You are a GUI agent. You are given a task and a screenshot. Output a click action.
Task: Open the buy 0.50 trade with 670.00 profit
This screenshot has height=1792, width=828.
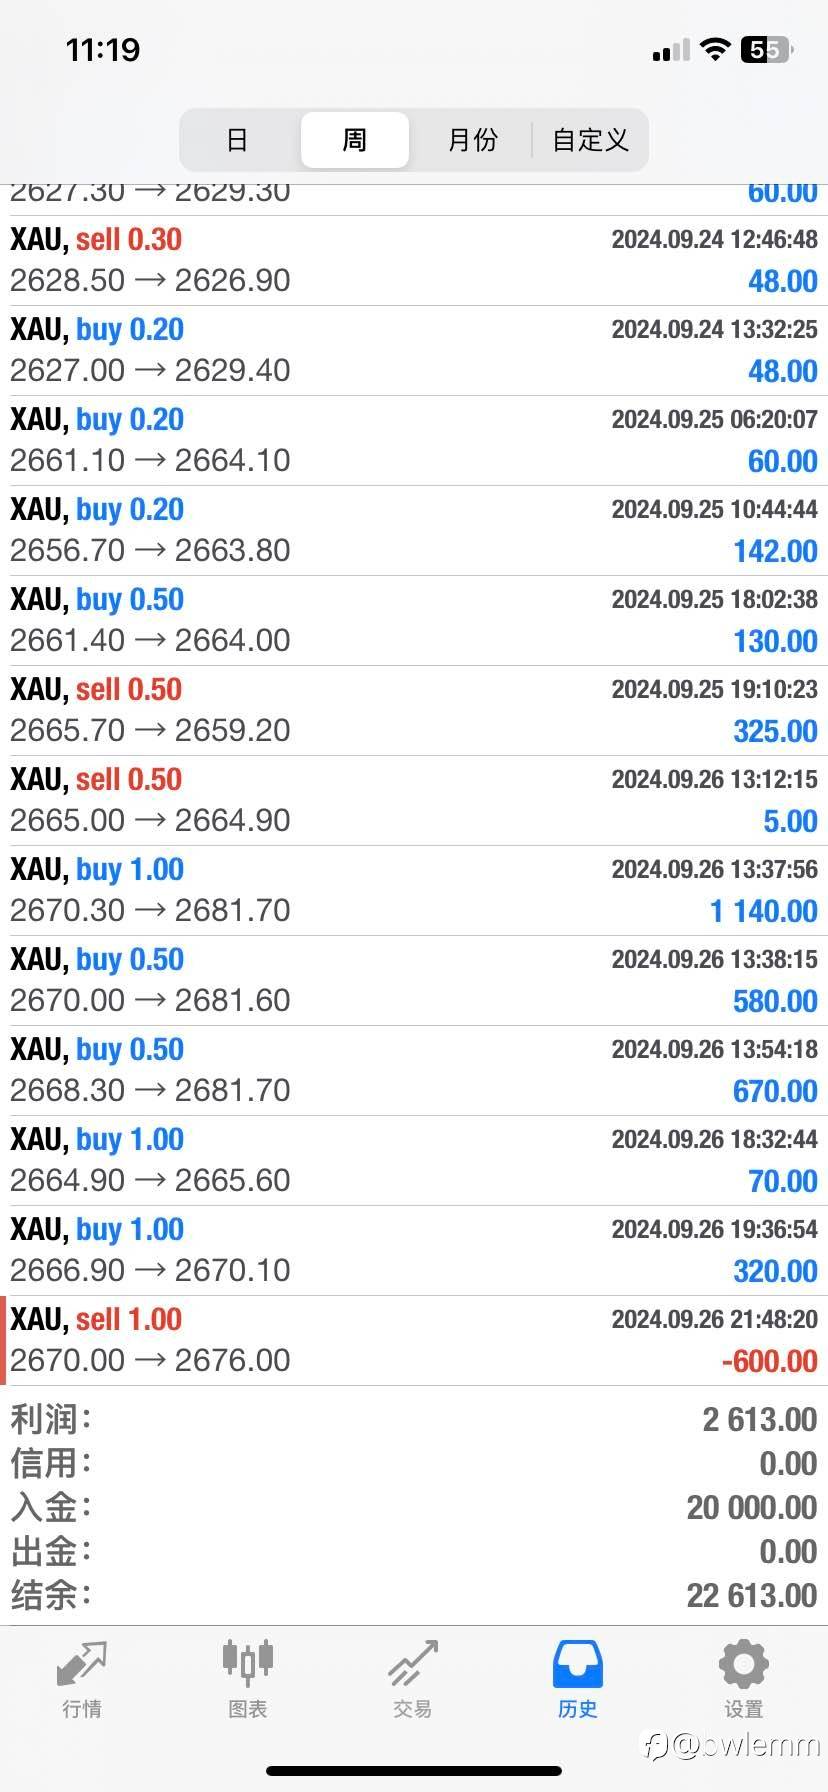click(414, 1070)
